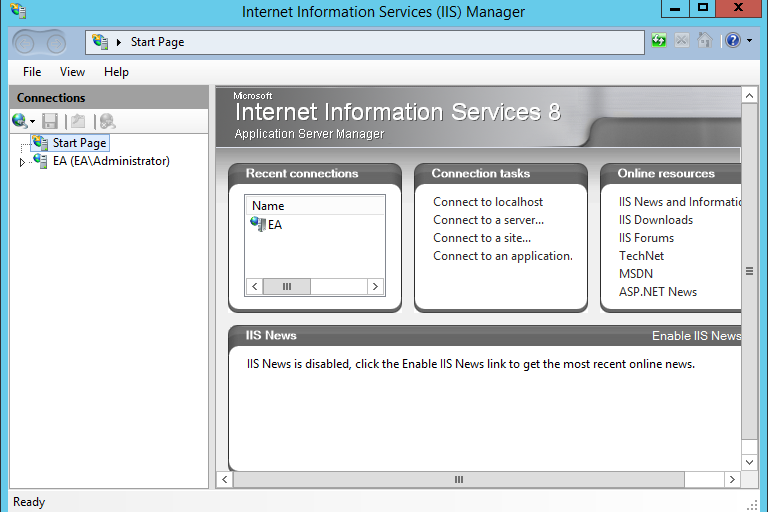Minimize the IIS Manager window
Image resolution: width=768 pixels, height=512 pixels.
point(675,8)
